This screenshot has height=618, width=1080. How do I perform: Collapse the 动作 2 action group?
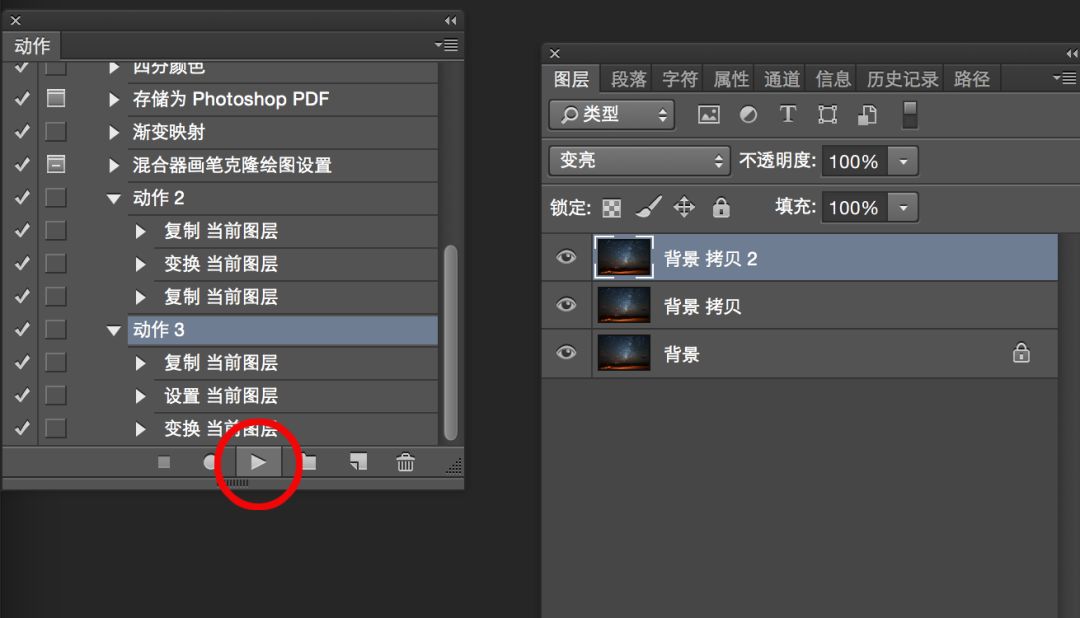tap(113, 197)
